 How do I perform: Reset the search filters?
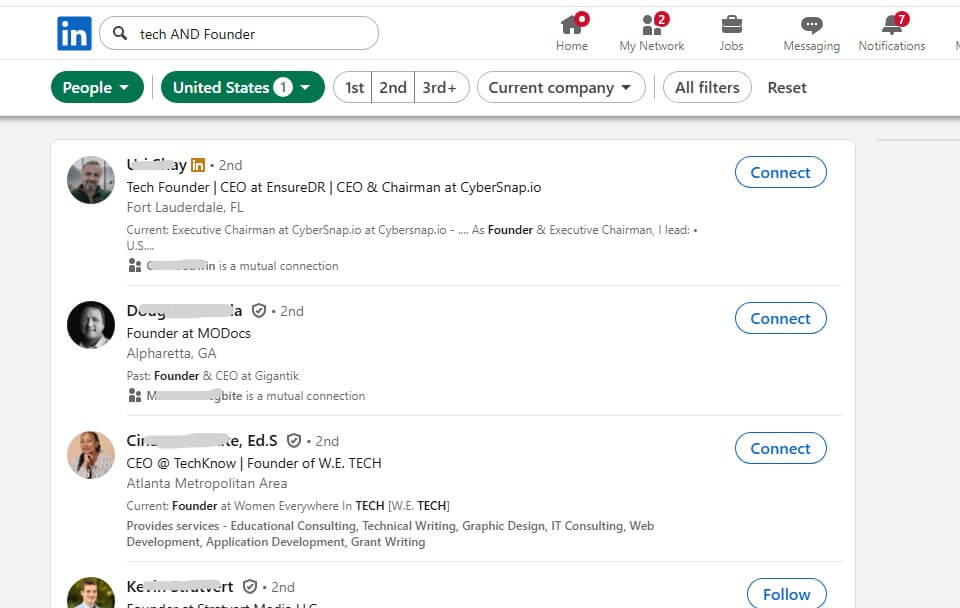pos(787,88)
